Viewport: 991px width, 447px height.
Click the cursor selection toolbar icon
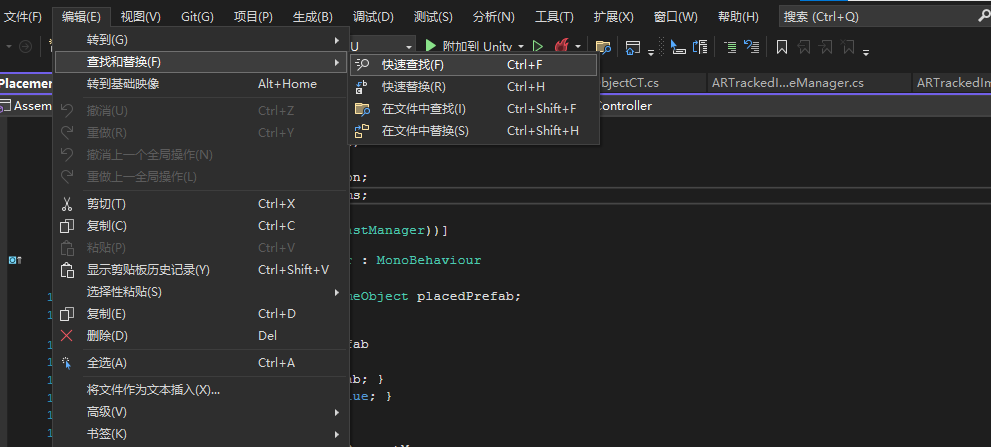[678, 46]
